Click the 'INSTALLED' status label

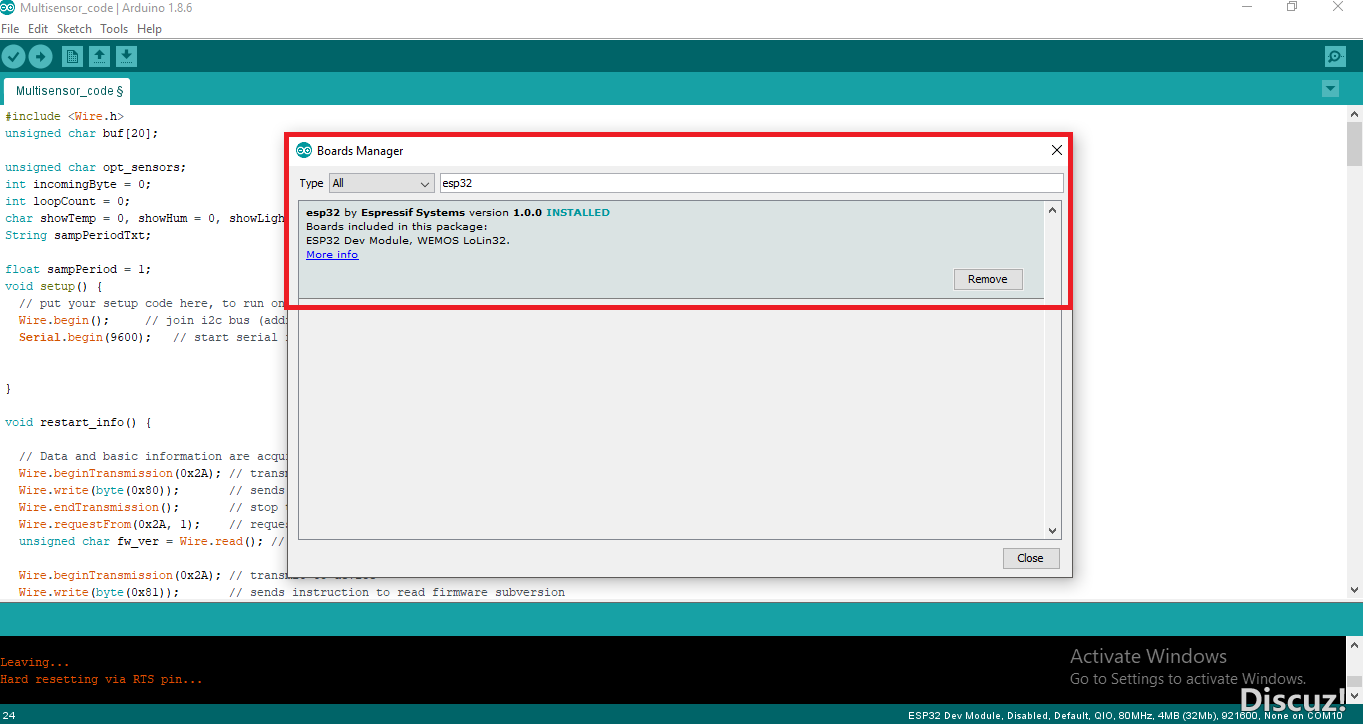(578, 212)
